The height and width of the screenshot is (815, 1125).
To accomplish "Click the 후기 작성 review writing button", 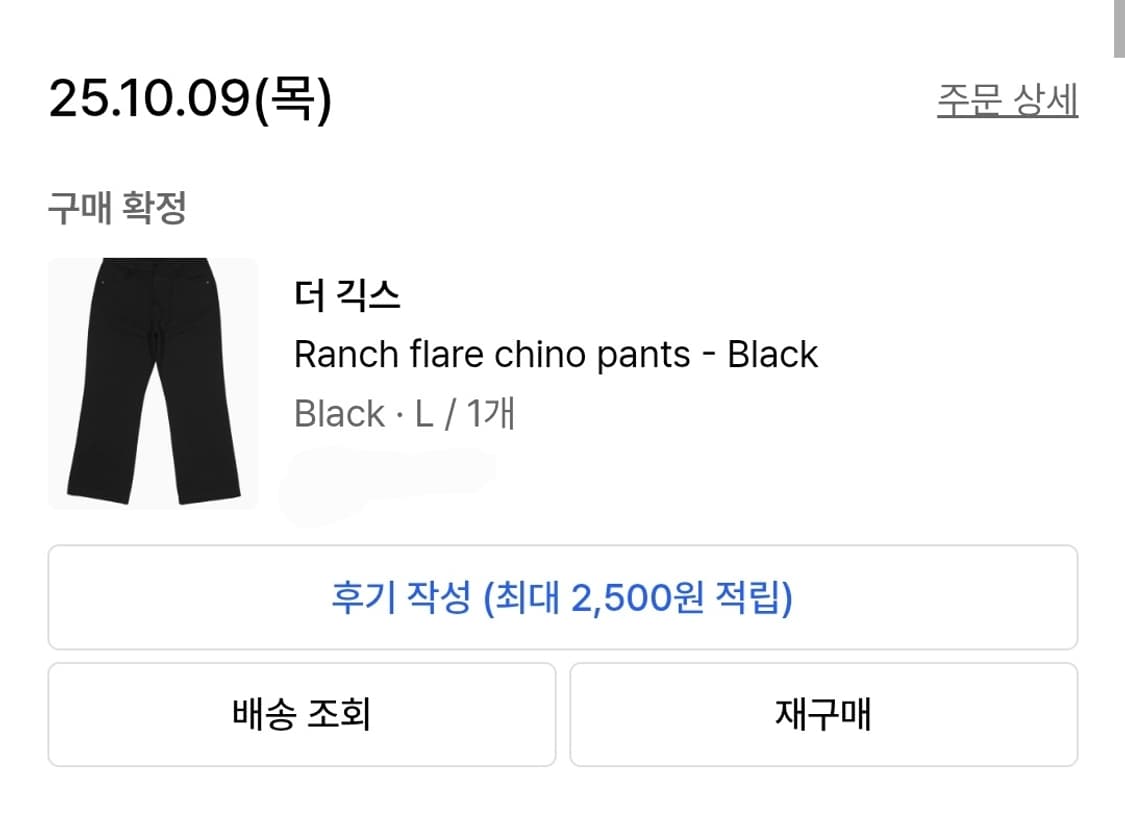I will pos(562,598).
